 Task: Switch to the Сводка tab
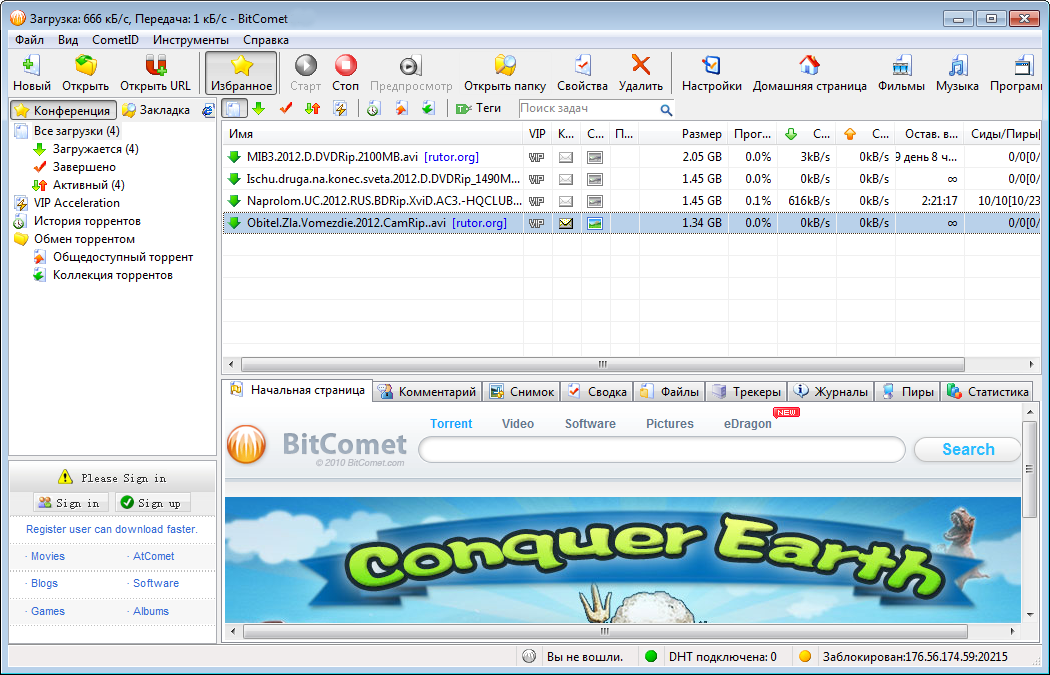point(597,392)
